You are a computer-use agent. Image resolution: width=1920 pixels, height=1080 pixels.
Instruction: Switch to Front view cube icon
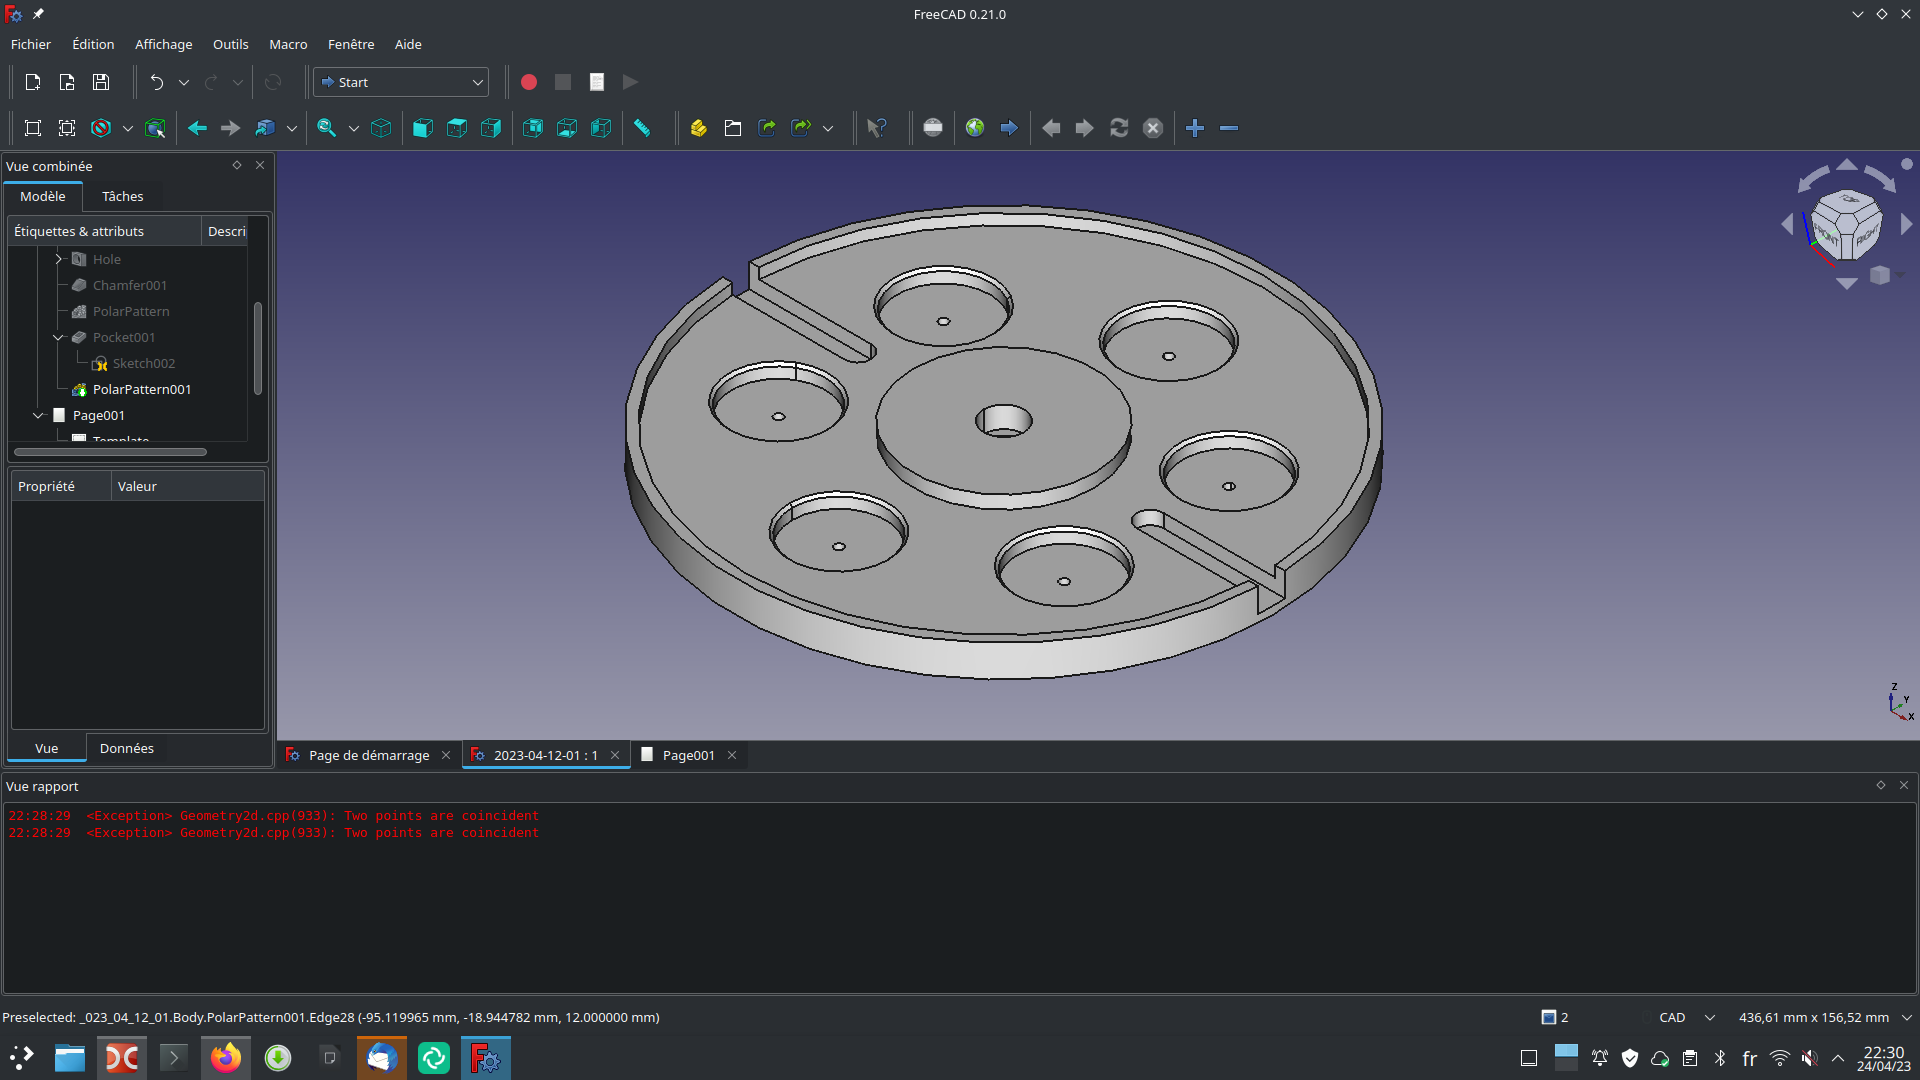[x=423, y=128]
